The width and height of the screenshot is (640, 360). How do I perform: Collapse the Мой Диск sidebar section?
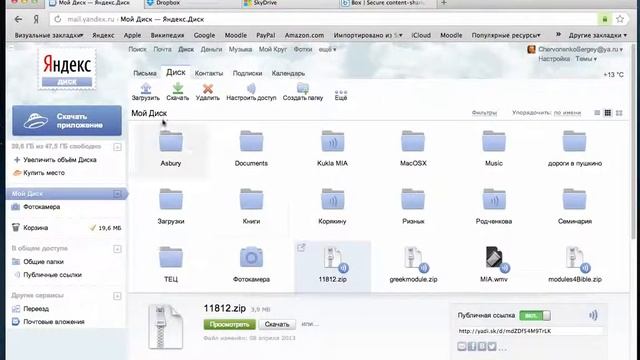pos(117,193)
